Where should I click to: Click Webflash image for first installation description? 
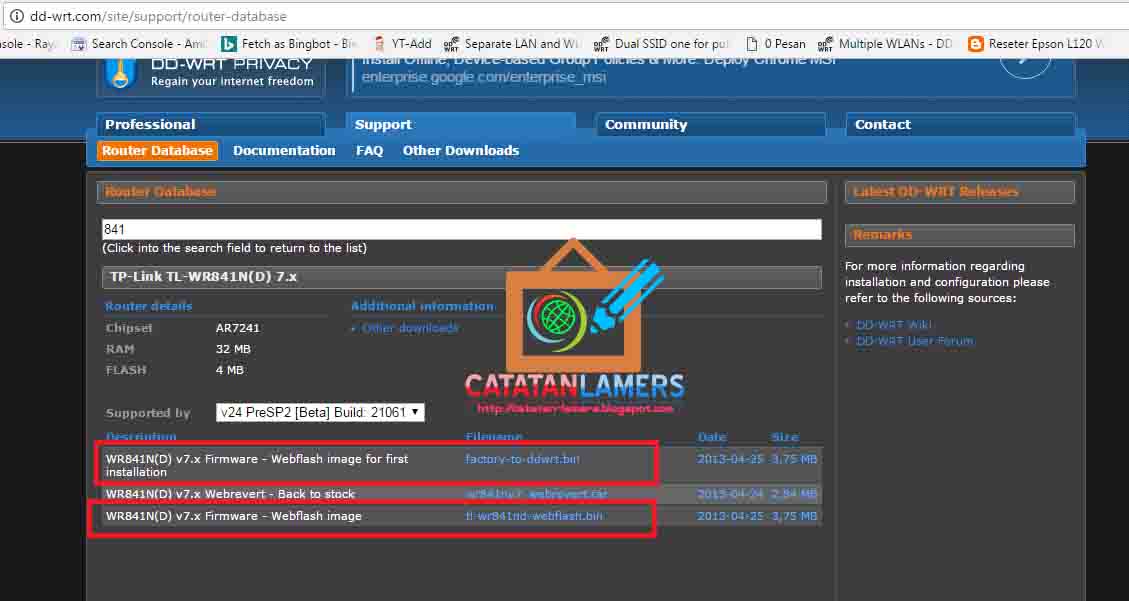pos(257,465)
